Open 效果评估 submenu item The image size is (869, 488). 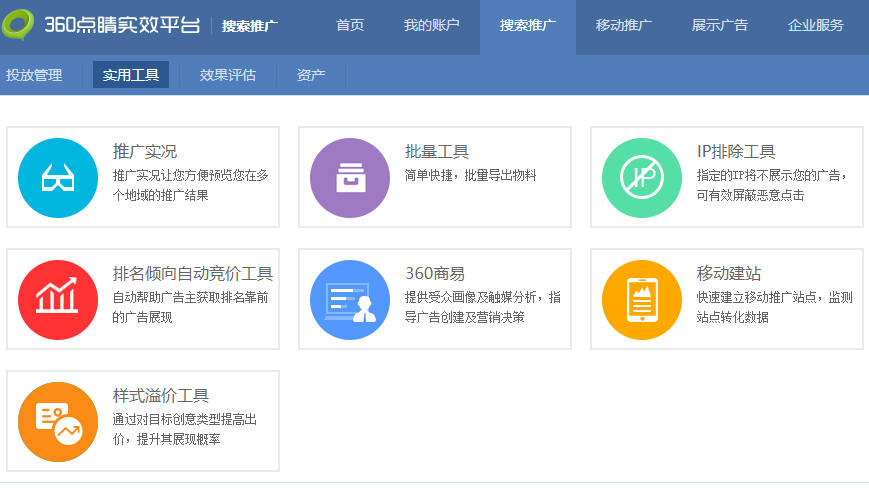(228, 75)
